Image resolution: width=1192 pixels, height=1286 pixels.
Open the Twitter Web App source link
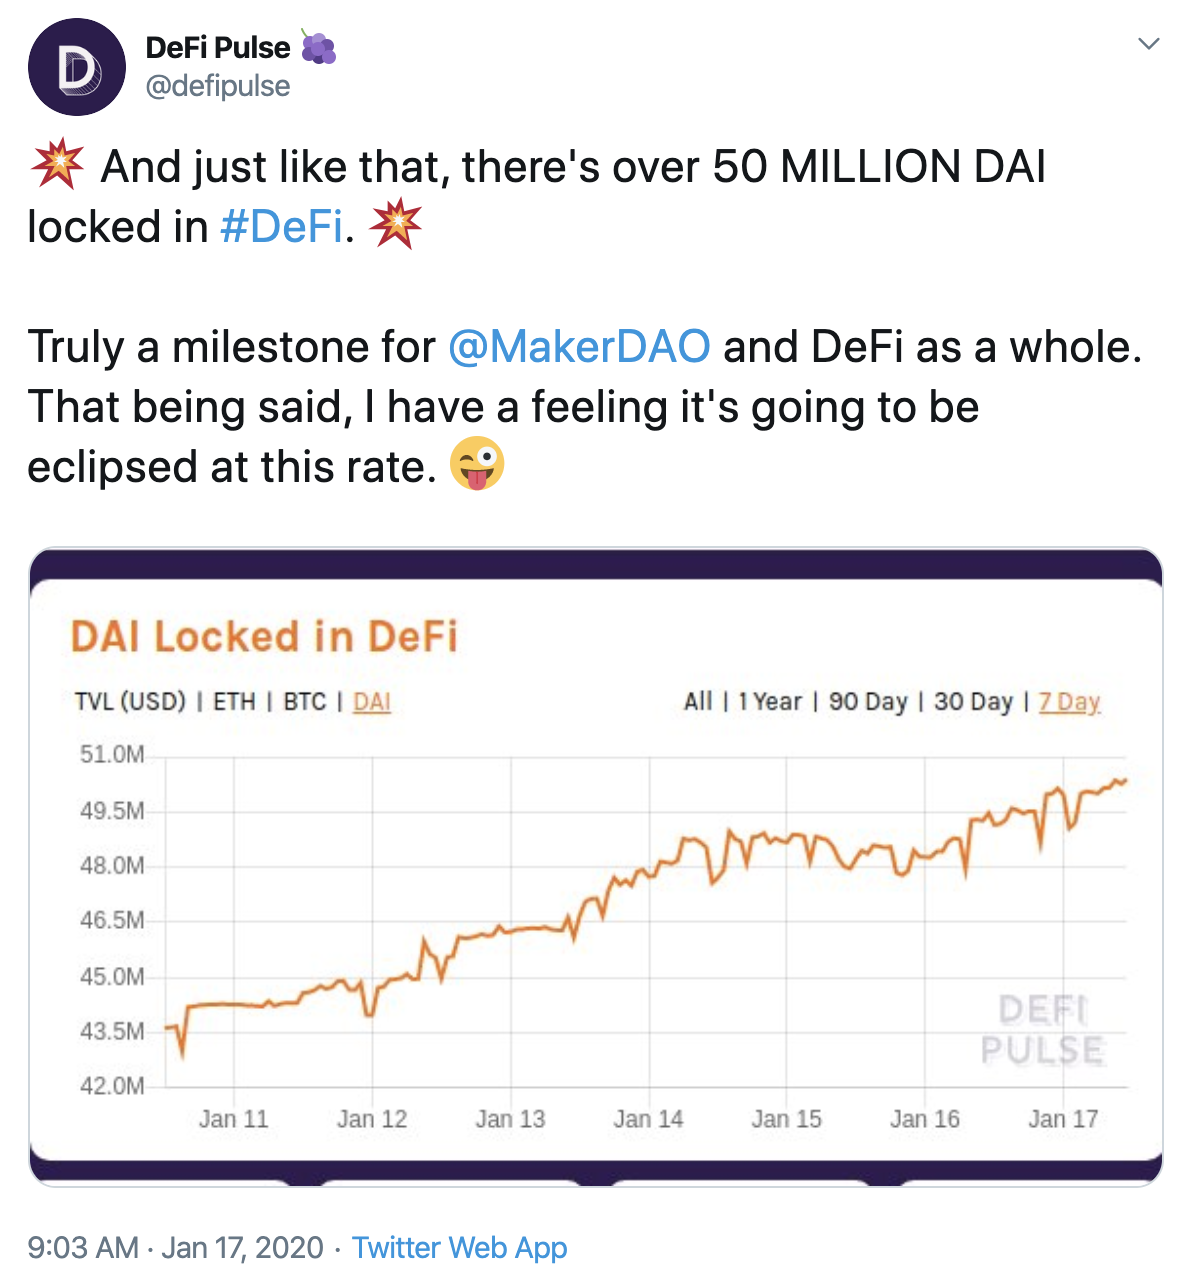(x=460, y=1248)
